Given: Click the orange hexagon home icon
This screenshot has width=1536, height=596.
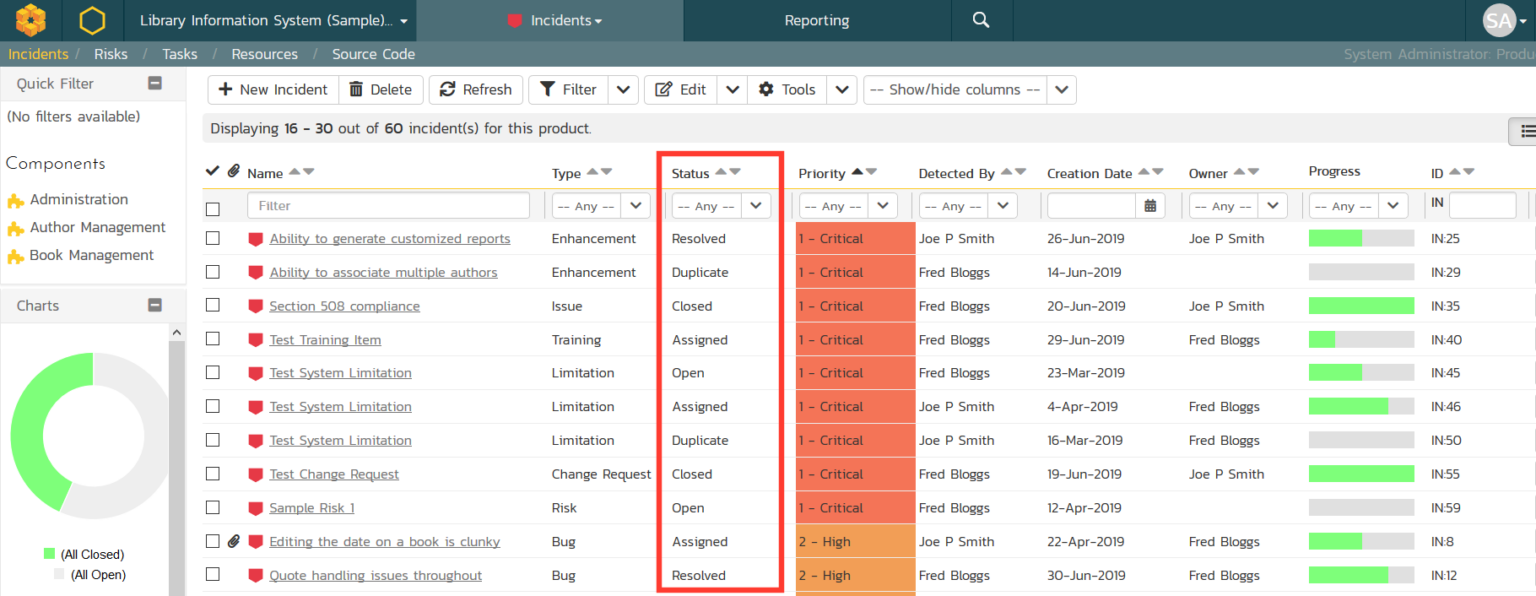Looking at the screenshot, I should (91, 20).
